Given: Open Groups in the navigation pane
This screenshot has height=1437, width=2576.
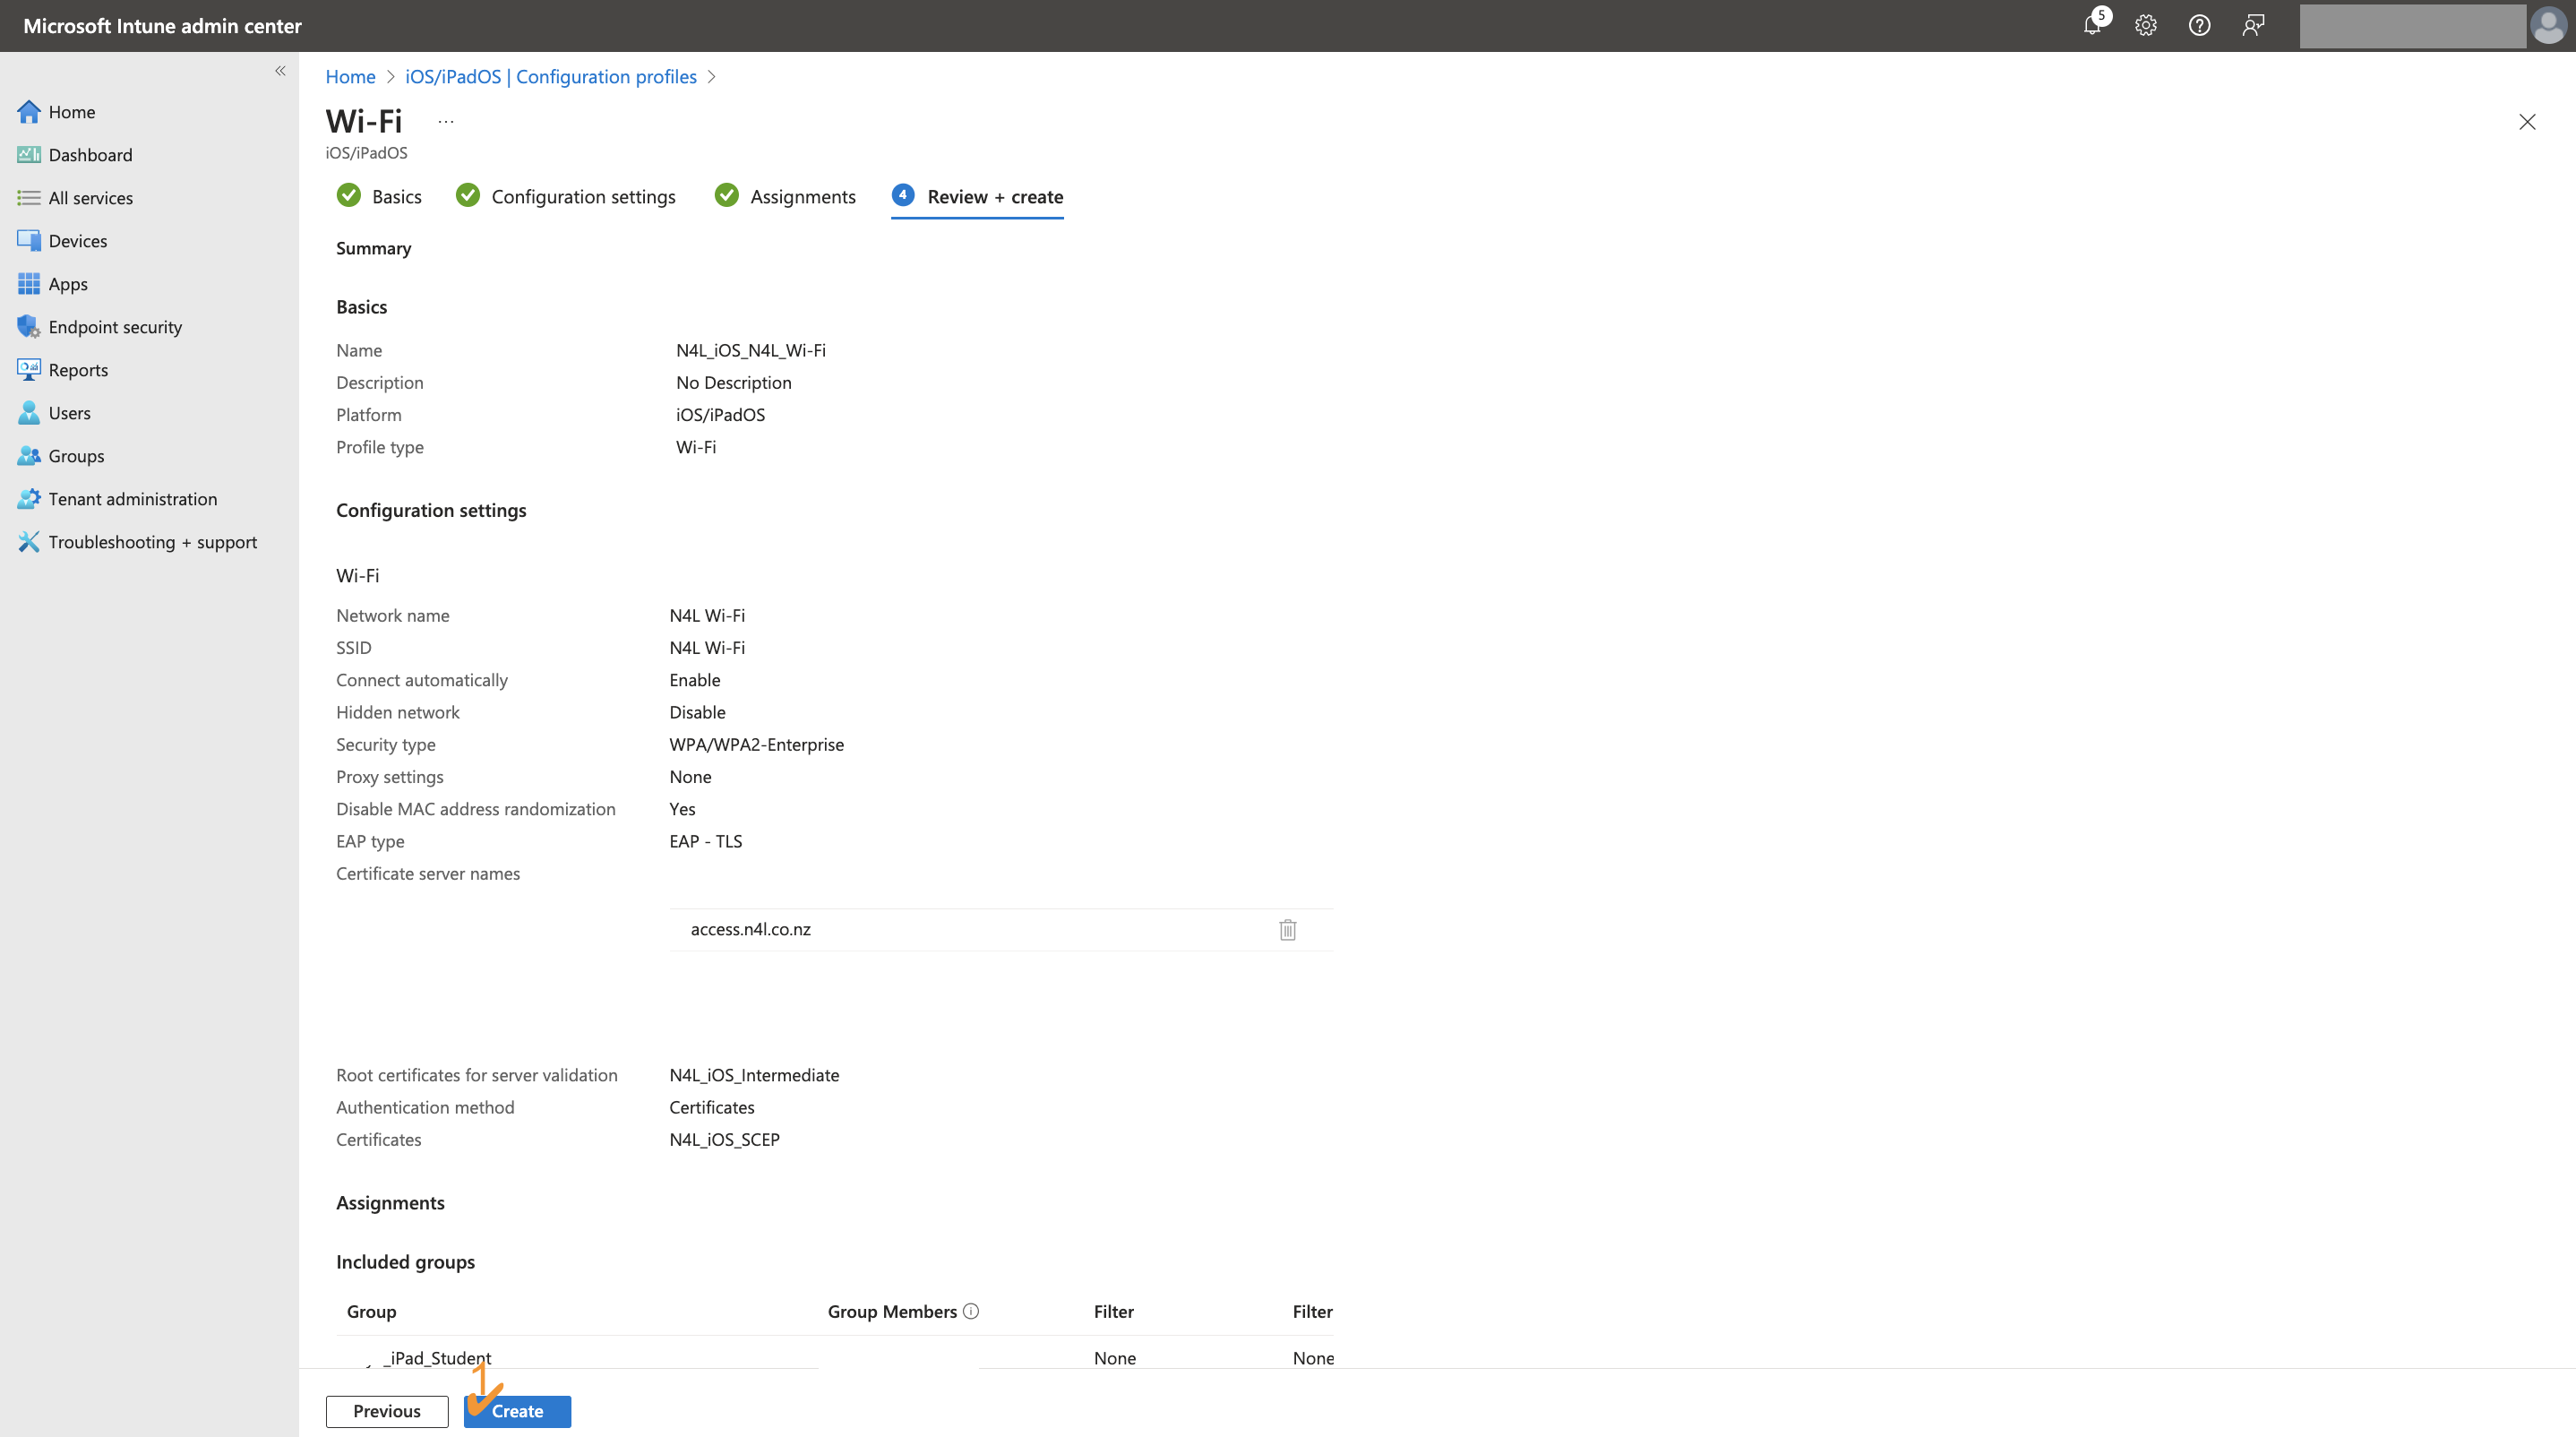Looking at the screenshot, I should point(75,455).
